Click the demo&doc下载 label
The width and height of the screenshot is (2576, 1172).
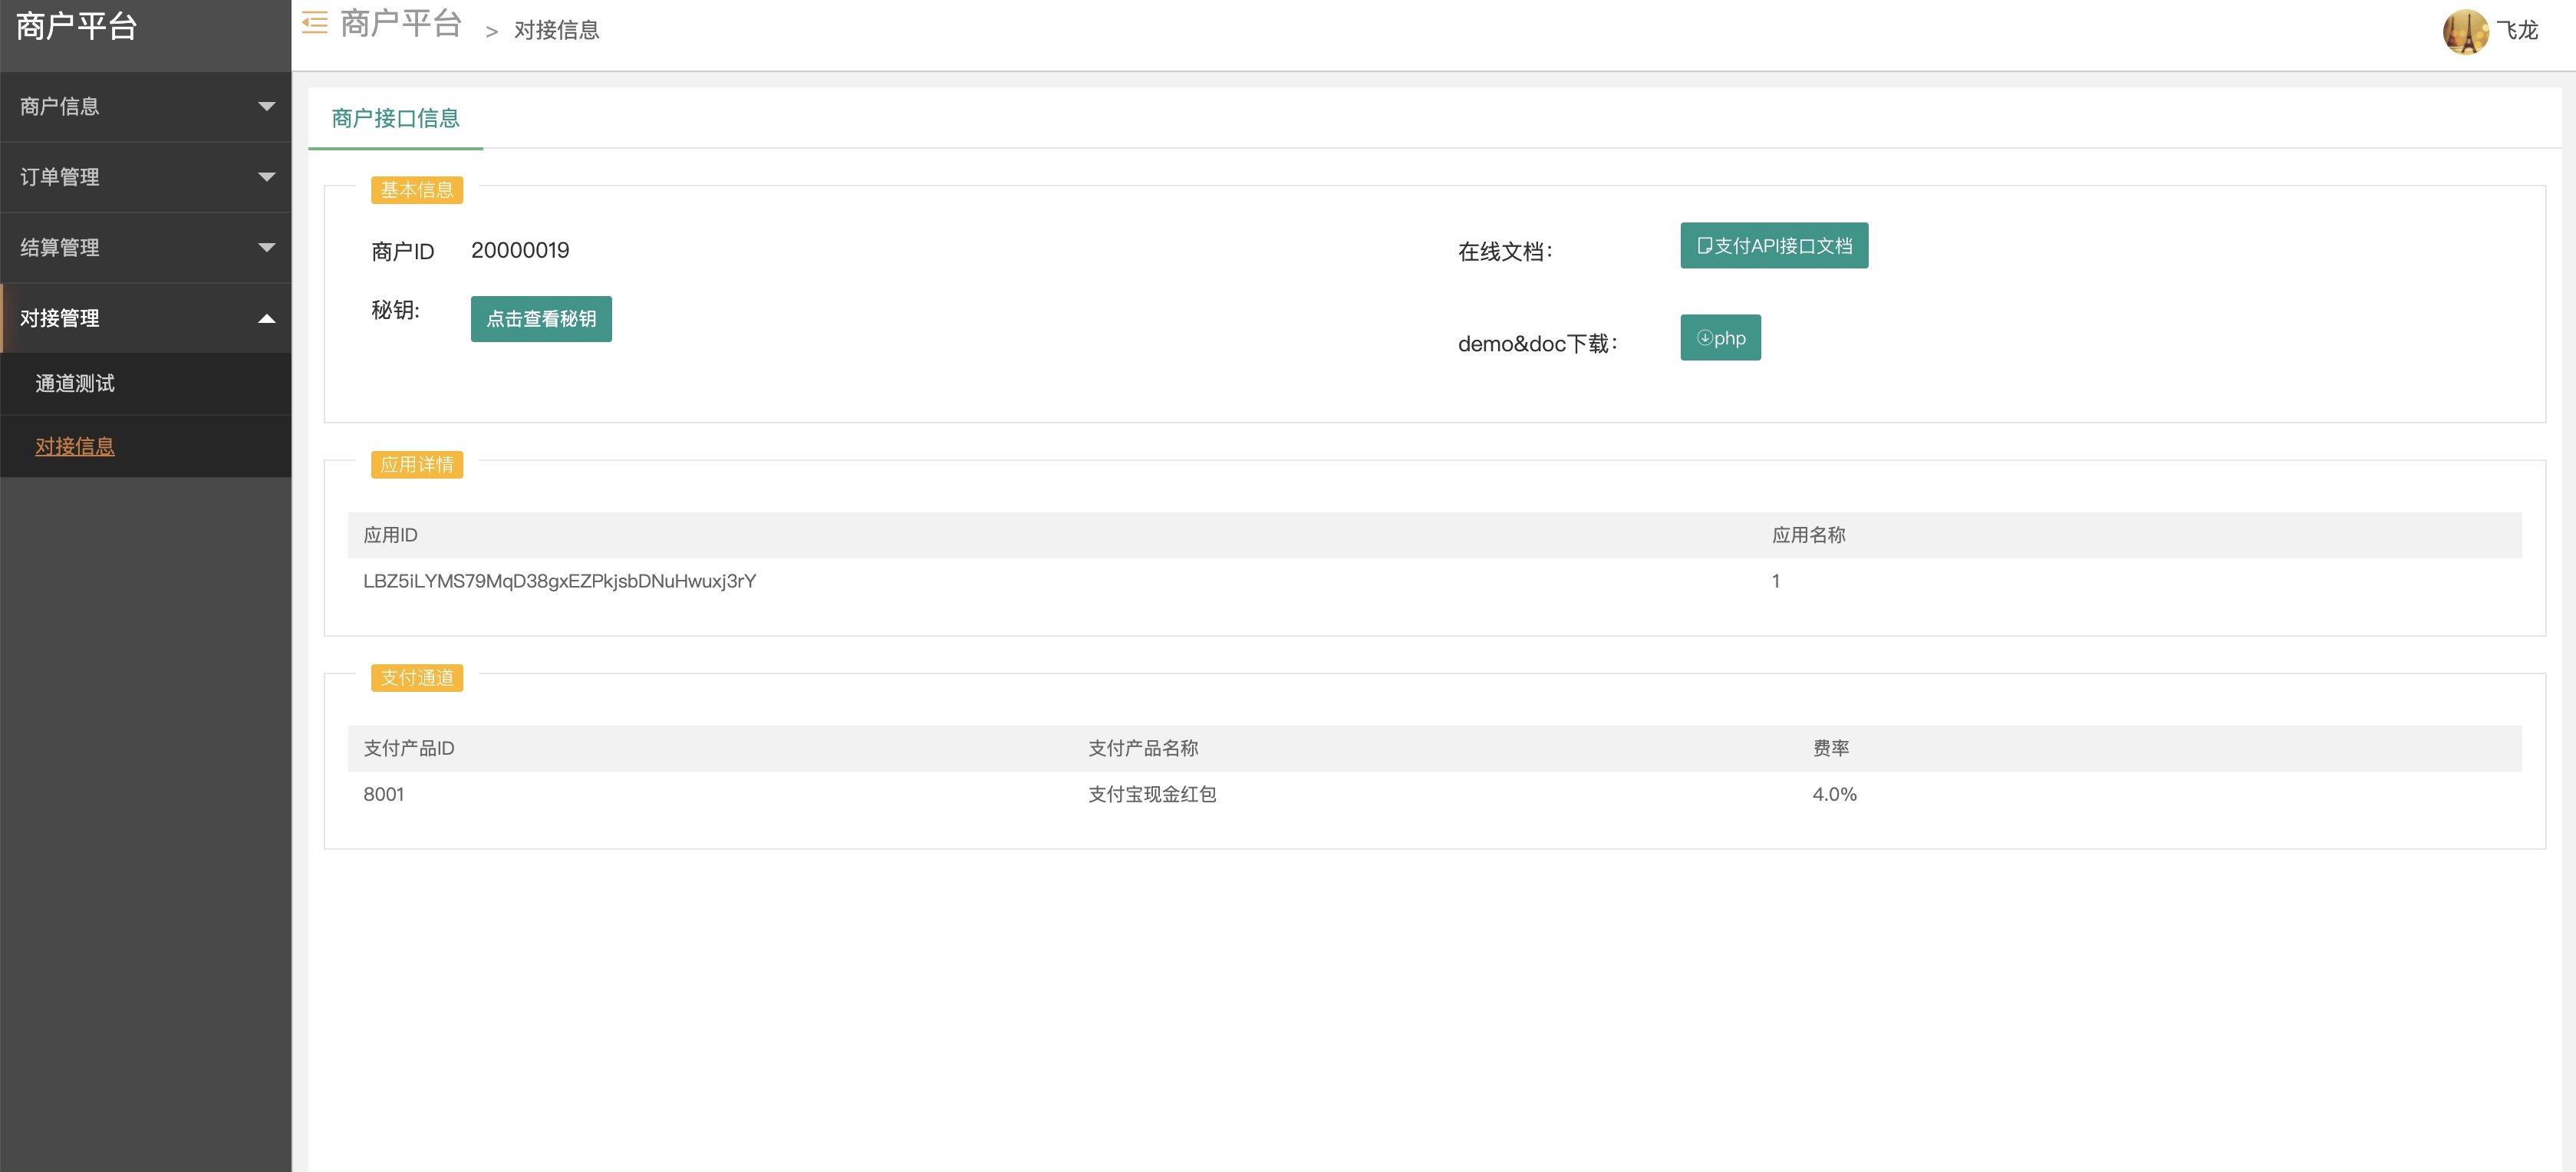click(x=1537, y=343)
